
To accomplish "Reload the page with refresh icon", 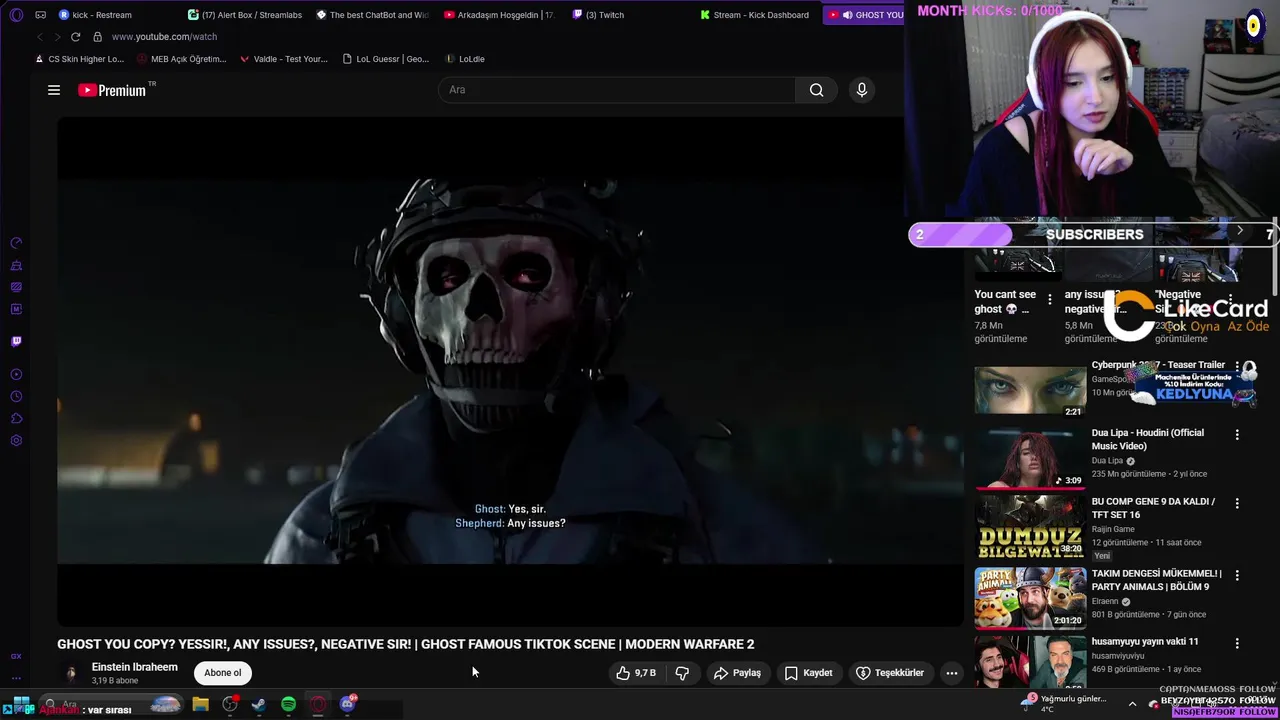I will point(75,37).
